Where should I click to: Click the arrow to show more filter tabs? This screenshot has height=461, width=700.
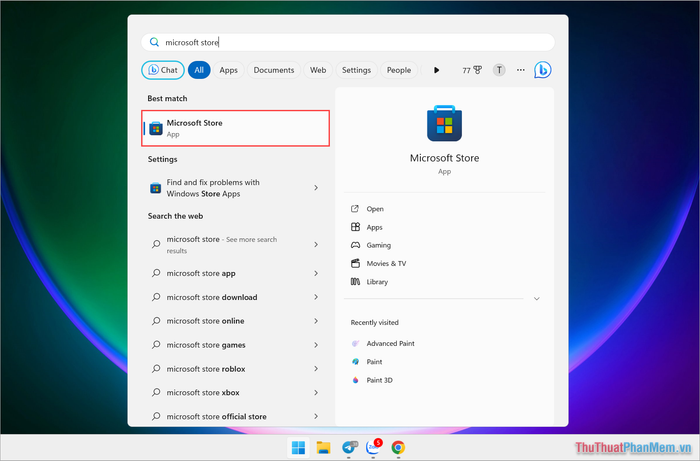[436, 70]
